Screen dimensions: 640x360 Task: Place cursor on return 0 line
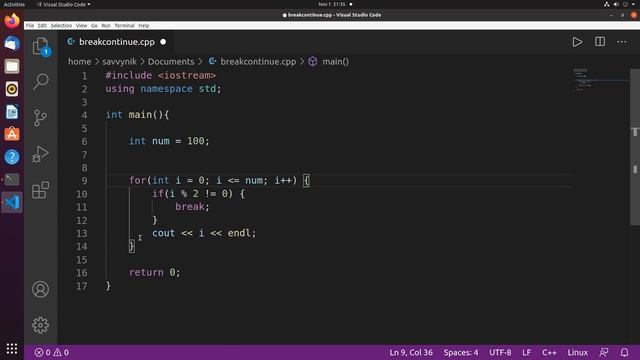coord(154,272)
